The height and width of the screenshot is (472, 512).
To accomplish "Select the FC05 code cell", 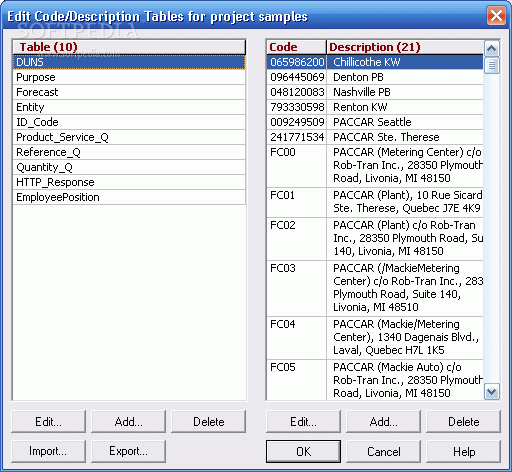I will point(296,380).
